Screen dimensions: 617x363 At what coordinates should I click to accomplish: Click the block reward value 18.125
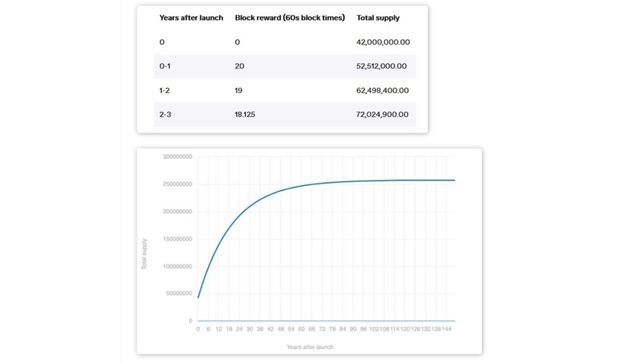click(245, 114)
